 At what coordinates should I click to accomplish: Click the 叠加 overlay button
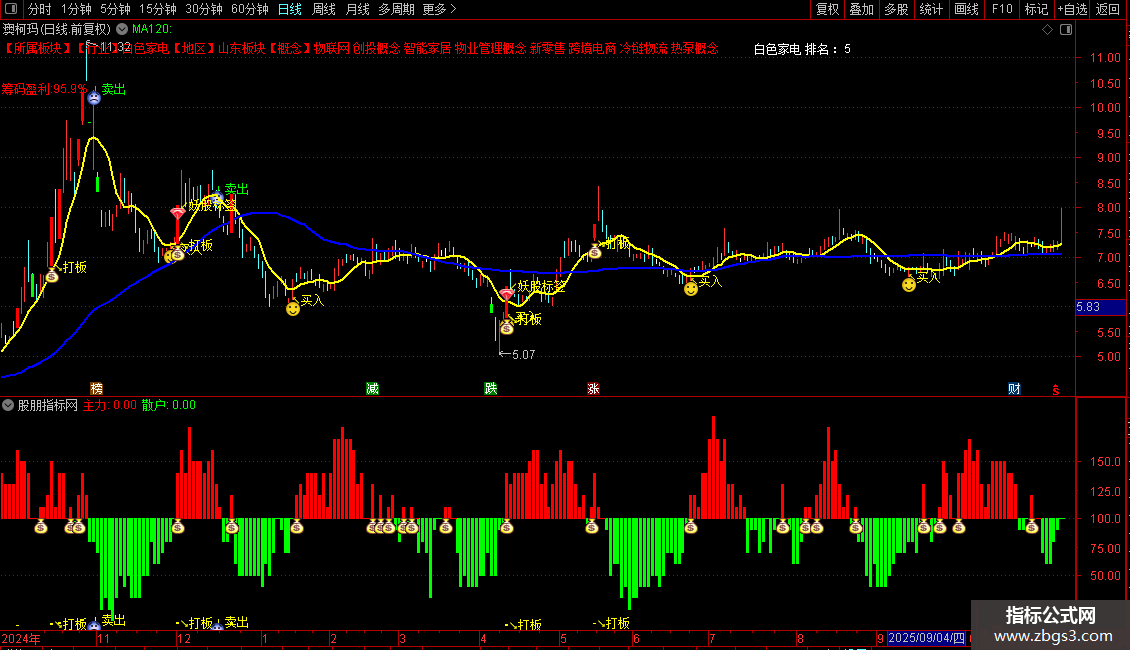[x=861, y=9]
